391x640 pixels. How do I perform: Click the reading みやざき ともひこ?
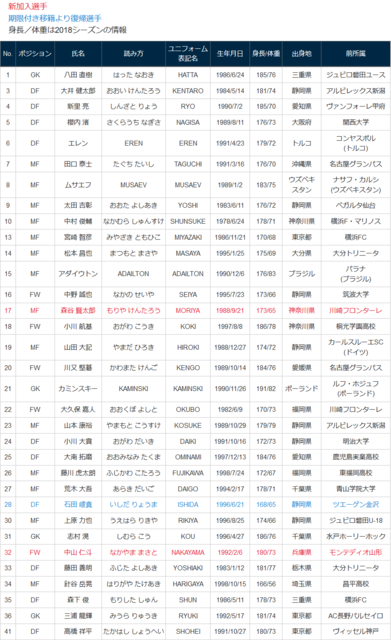tap(133, 237)
